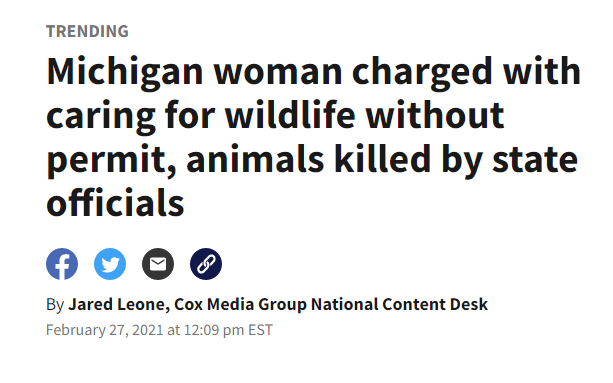613x383 pixels.
Task: Click the "EST" timezone text
Action: point(260,330)
